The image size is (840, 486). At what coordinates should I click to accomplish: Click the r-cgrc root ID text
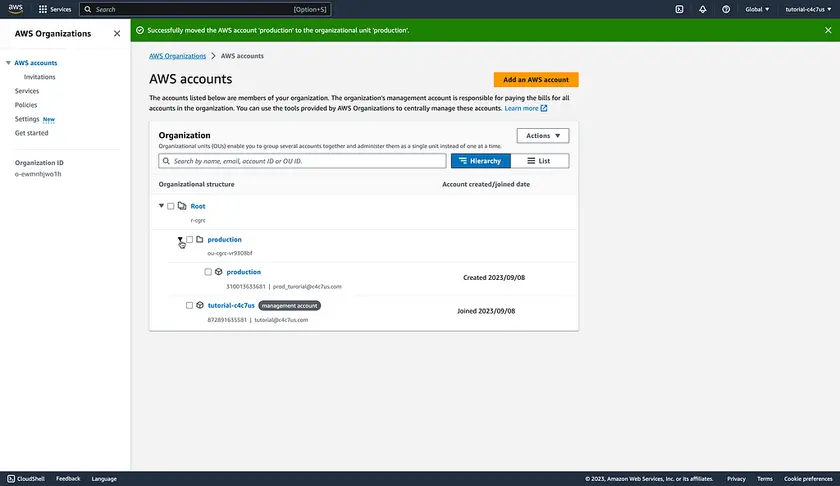[x=198, y=220]
